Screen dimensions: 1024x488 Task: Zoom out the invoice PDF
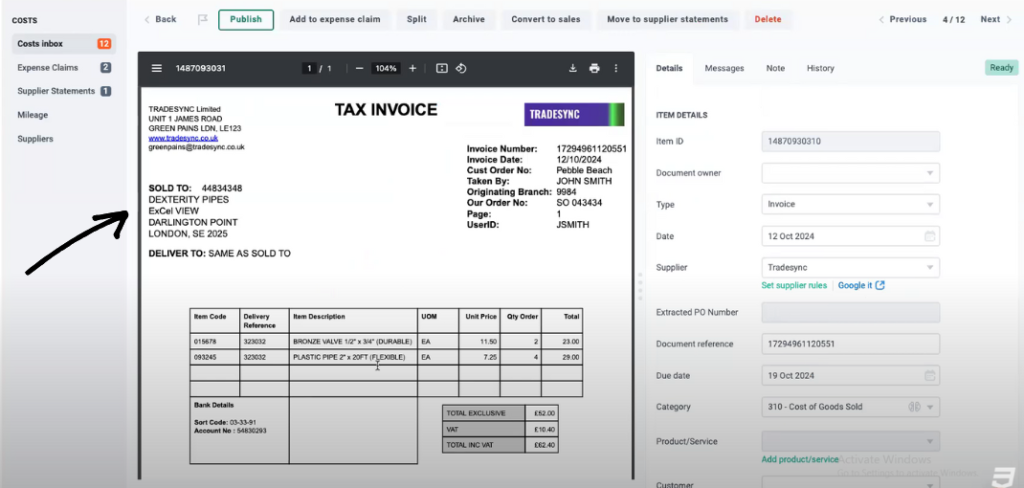(359, 68)
